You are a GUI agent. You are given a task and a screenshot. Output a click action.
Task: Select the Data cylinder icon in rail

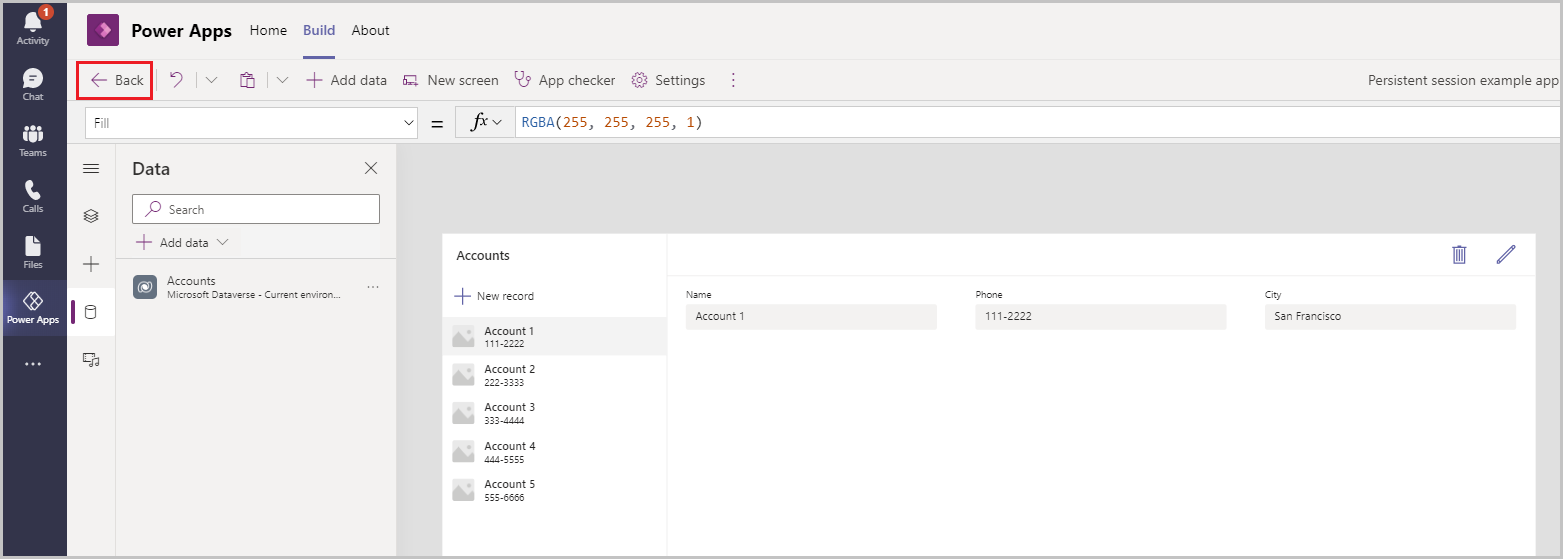pos(91,312)
